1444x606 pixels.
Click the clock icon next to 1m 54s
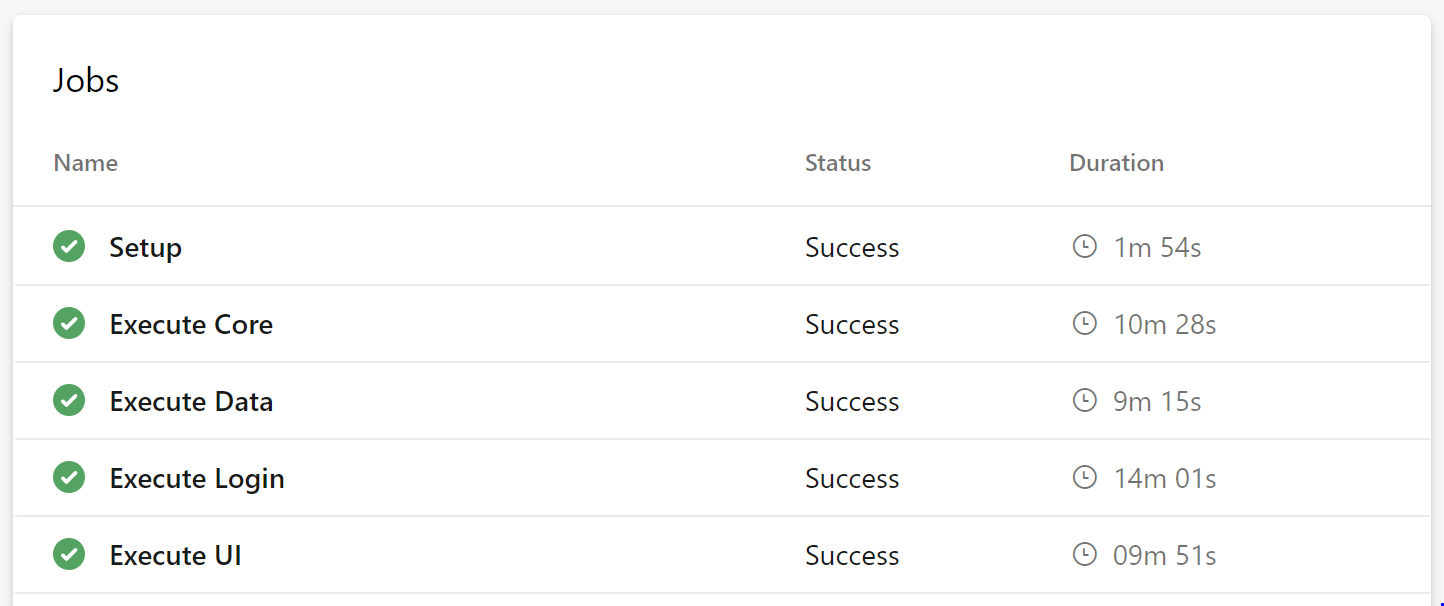click(1085, 246)
